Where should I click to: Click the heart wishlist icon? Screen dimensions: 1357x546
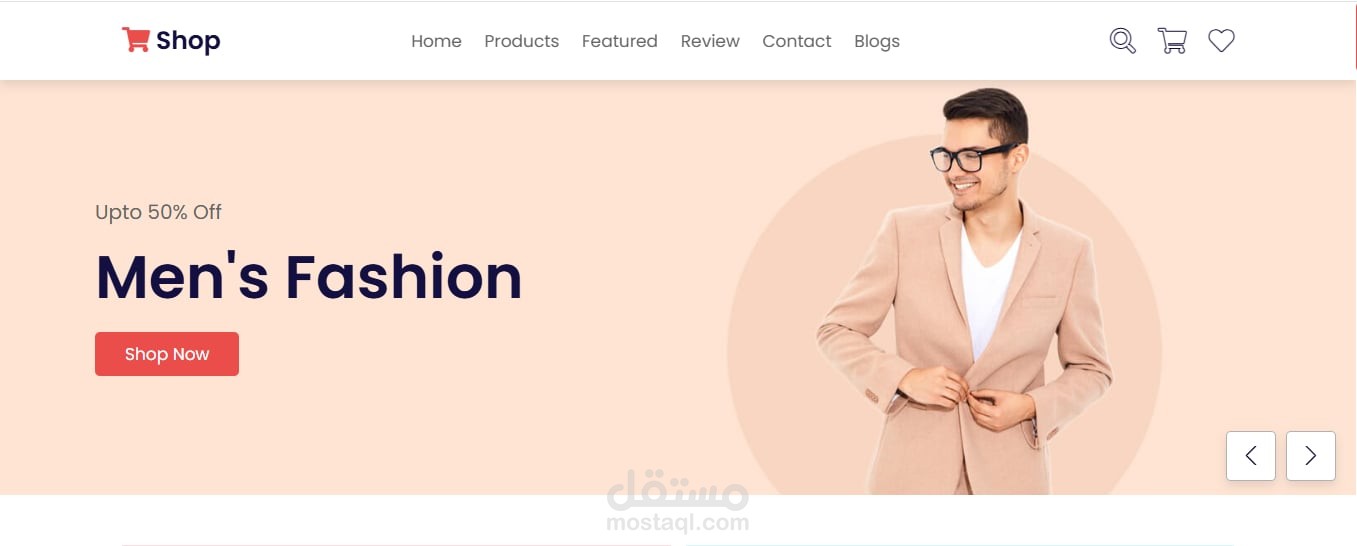click(1221, 41)
